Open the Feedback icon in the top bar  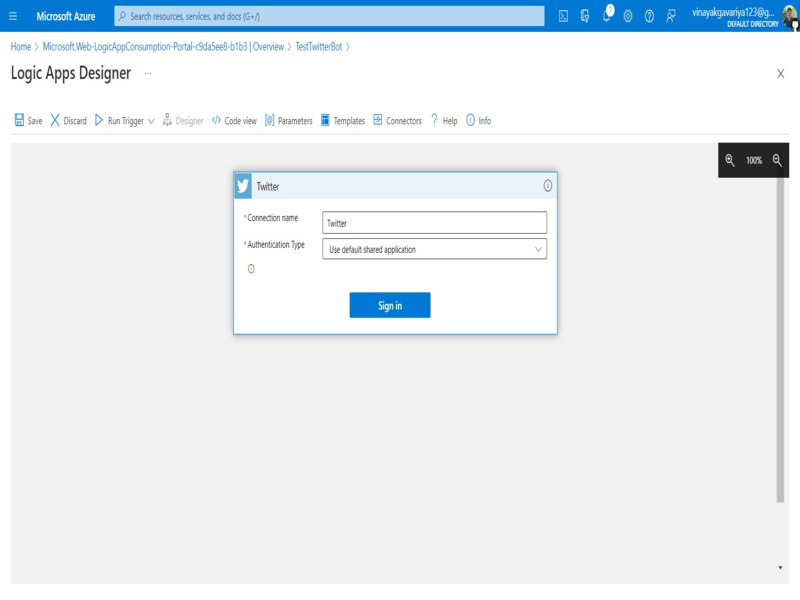[x=670, y=16]
